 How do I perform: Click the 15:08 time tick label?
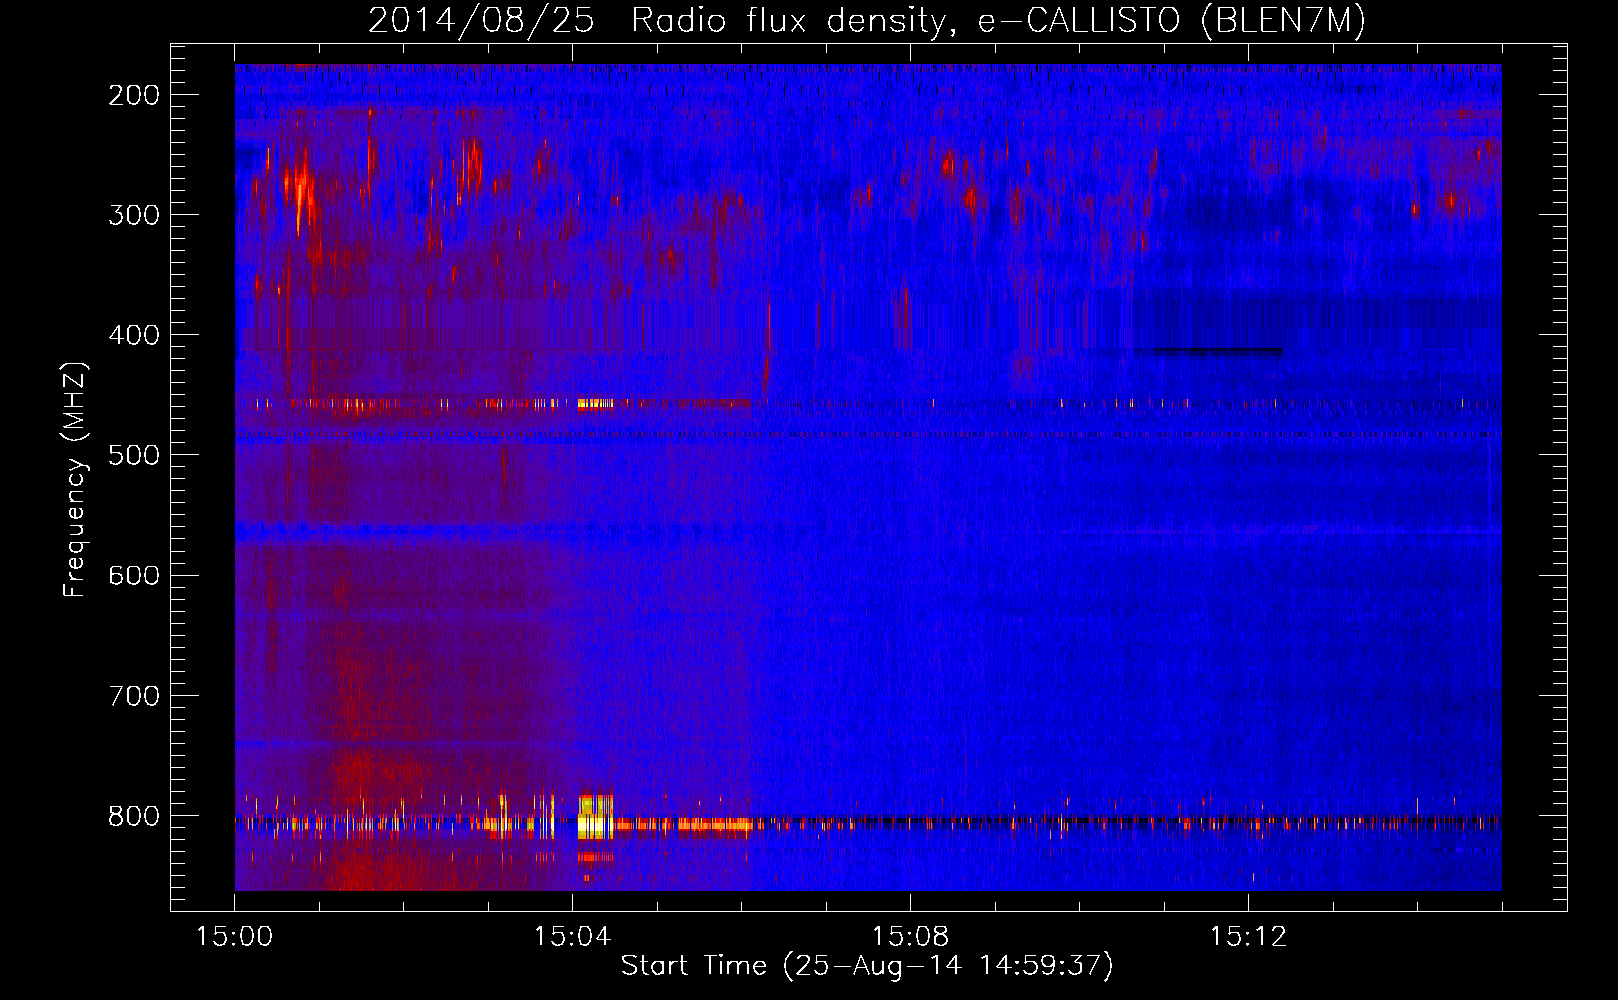point(910,937)
